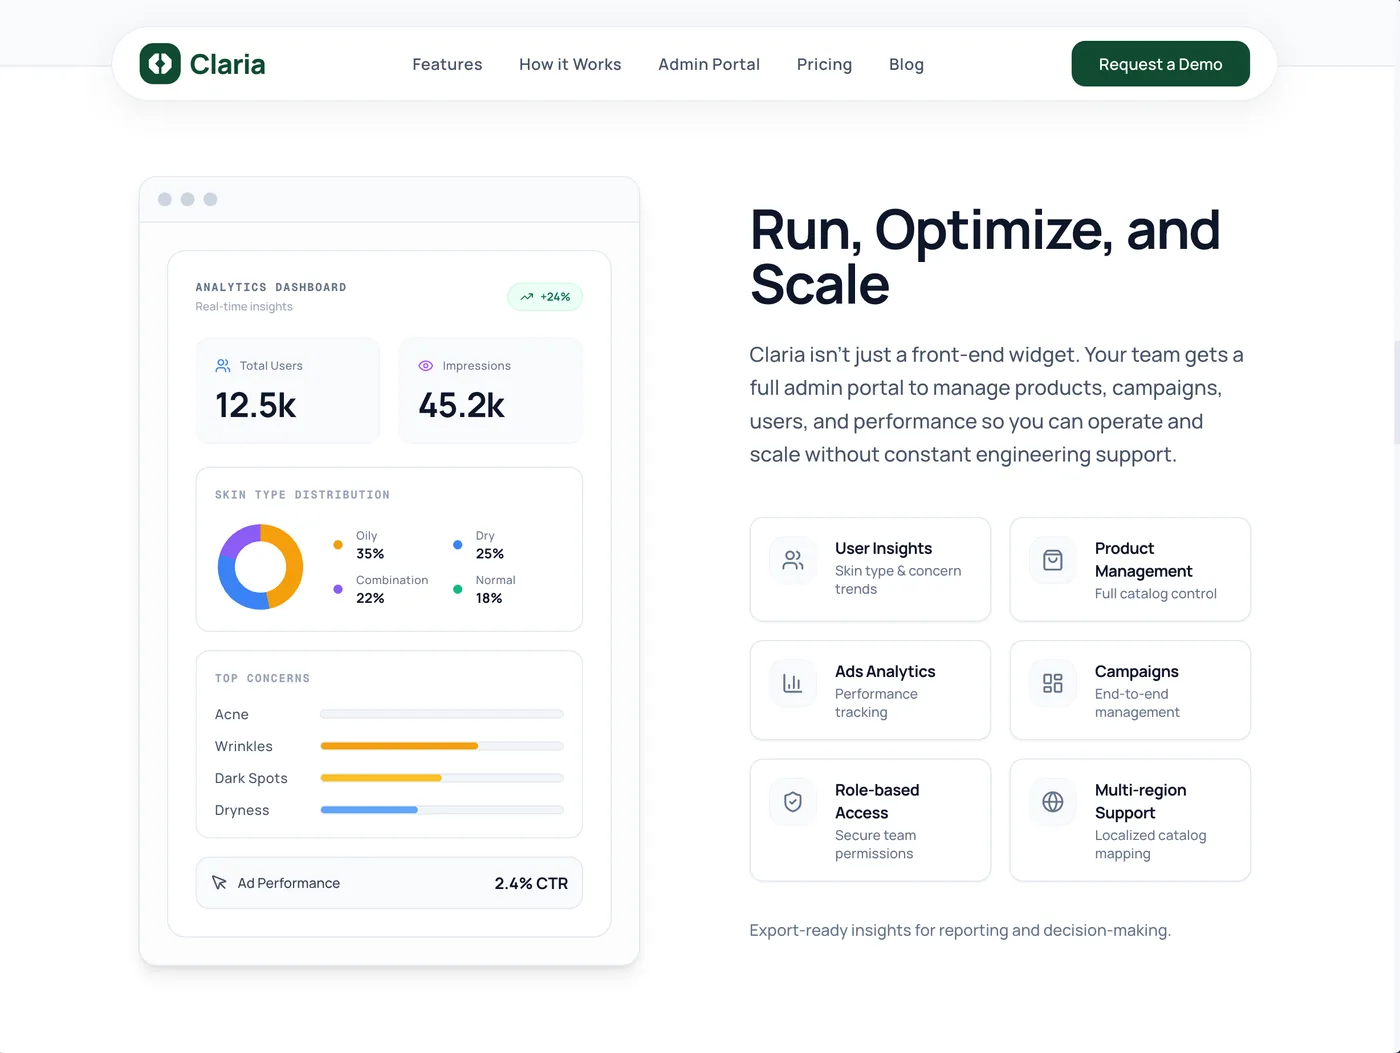Click the trending arrow icon in +24% badge
This screenshot has height=1053, width=1400.
coord(527,297)
